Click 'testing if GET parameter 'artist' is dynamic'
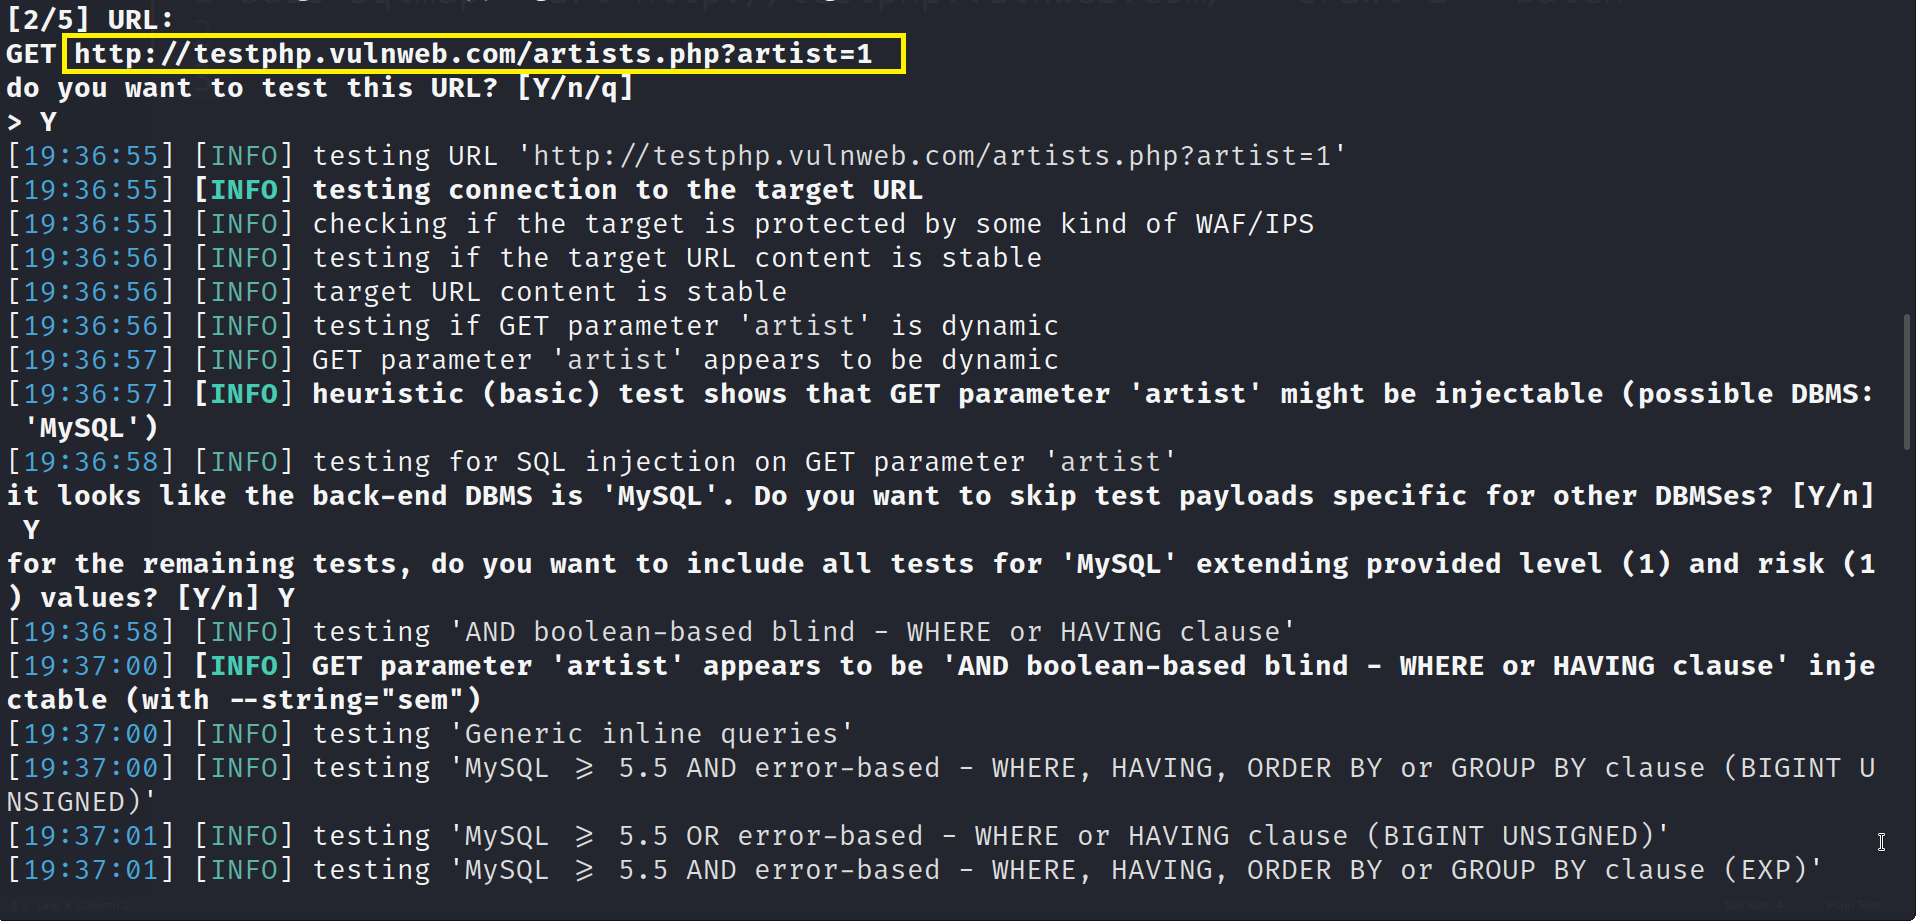The height and width of the screenshot is (921, 1916). [685, 326]
